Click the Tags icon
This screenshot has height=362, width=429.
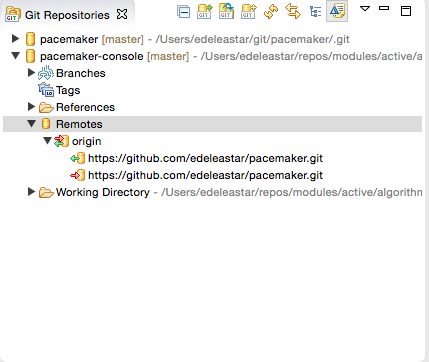pos(46,90)
